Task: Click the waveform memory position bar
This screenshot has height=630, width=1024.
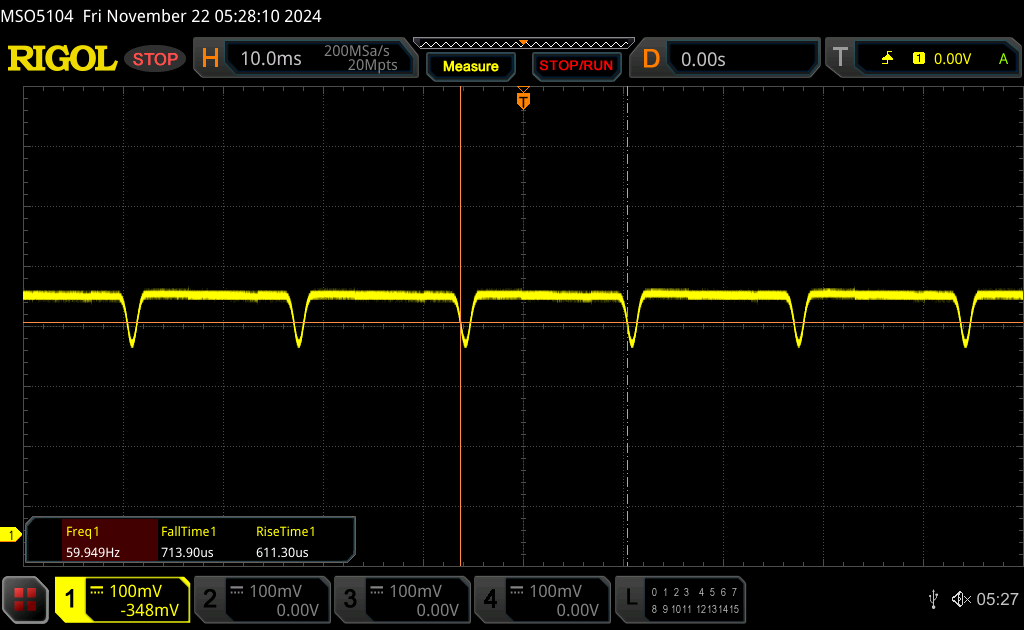Action: click(x=524, y=44)
